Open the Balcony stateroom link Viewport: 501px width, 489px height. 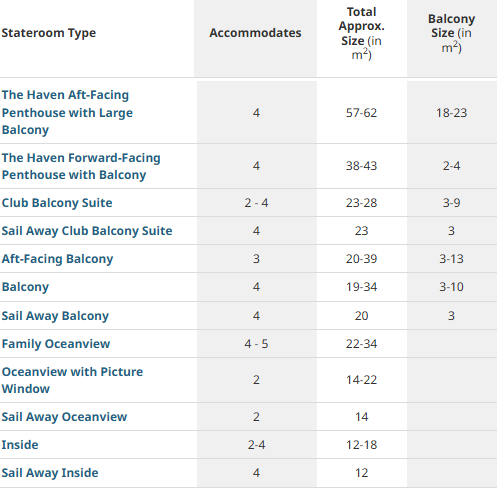[25, 287]
